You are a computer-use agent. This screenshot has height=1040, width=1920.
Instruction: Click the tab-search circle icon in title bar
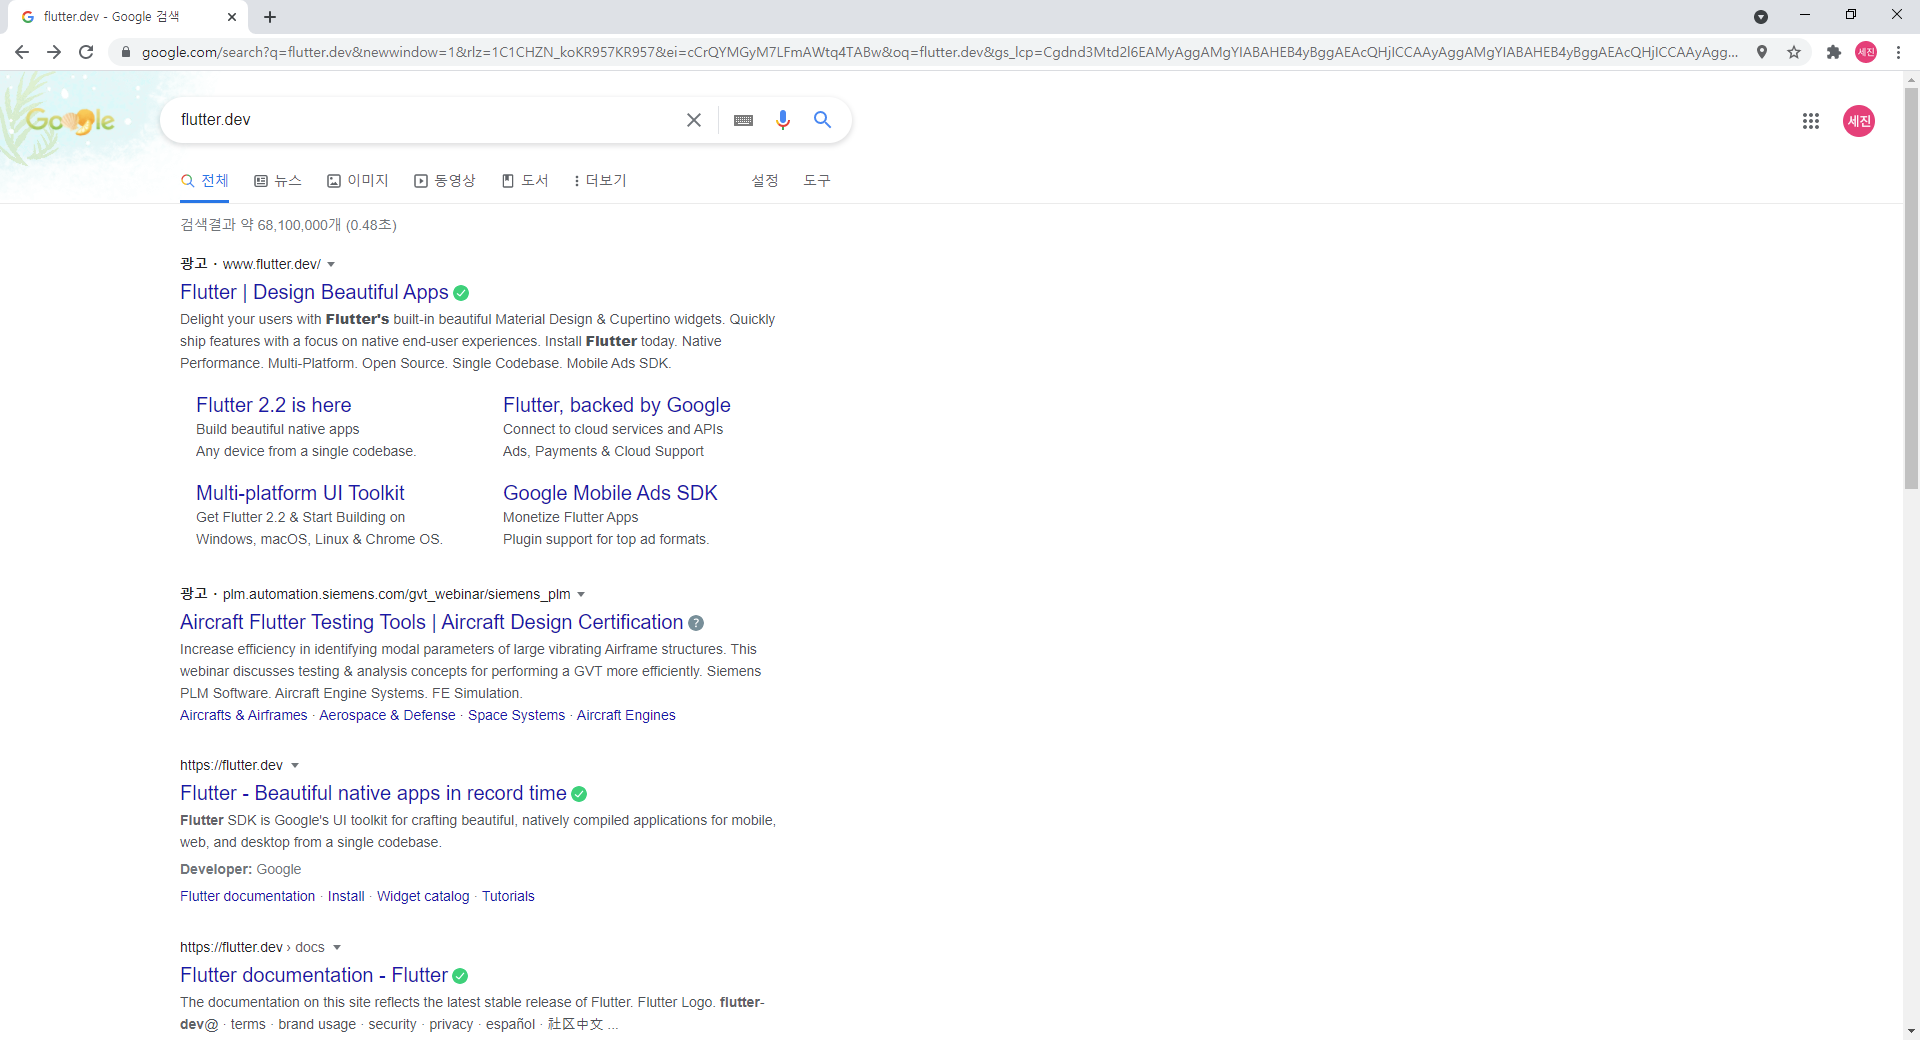click(x=1761, y=17)
